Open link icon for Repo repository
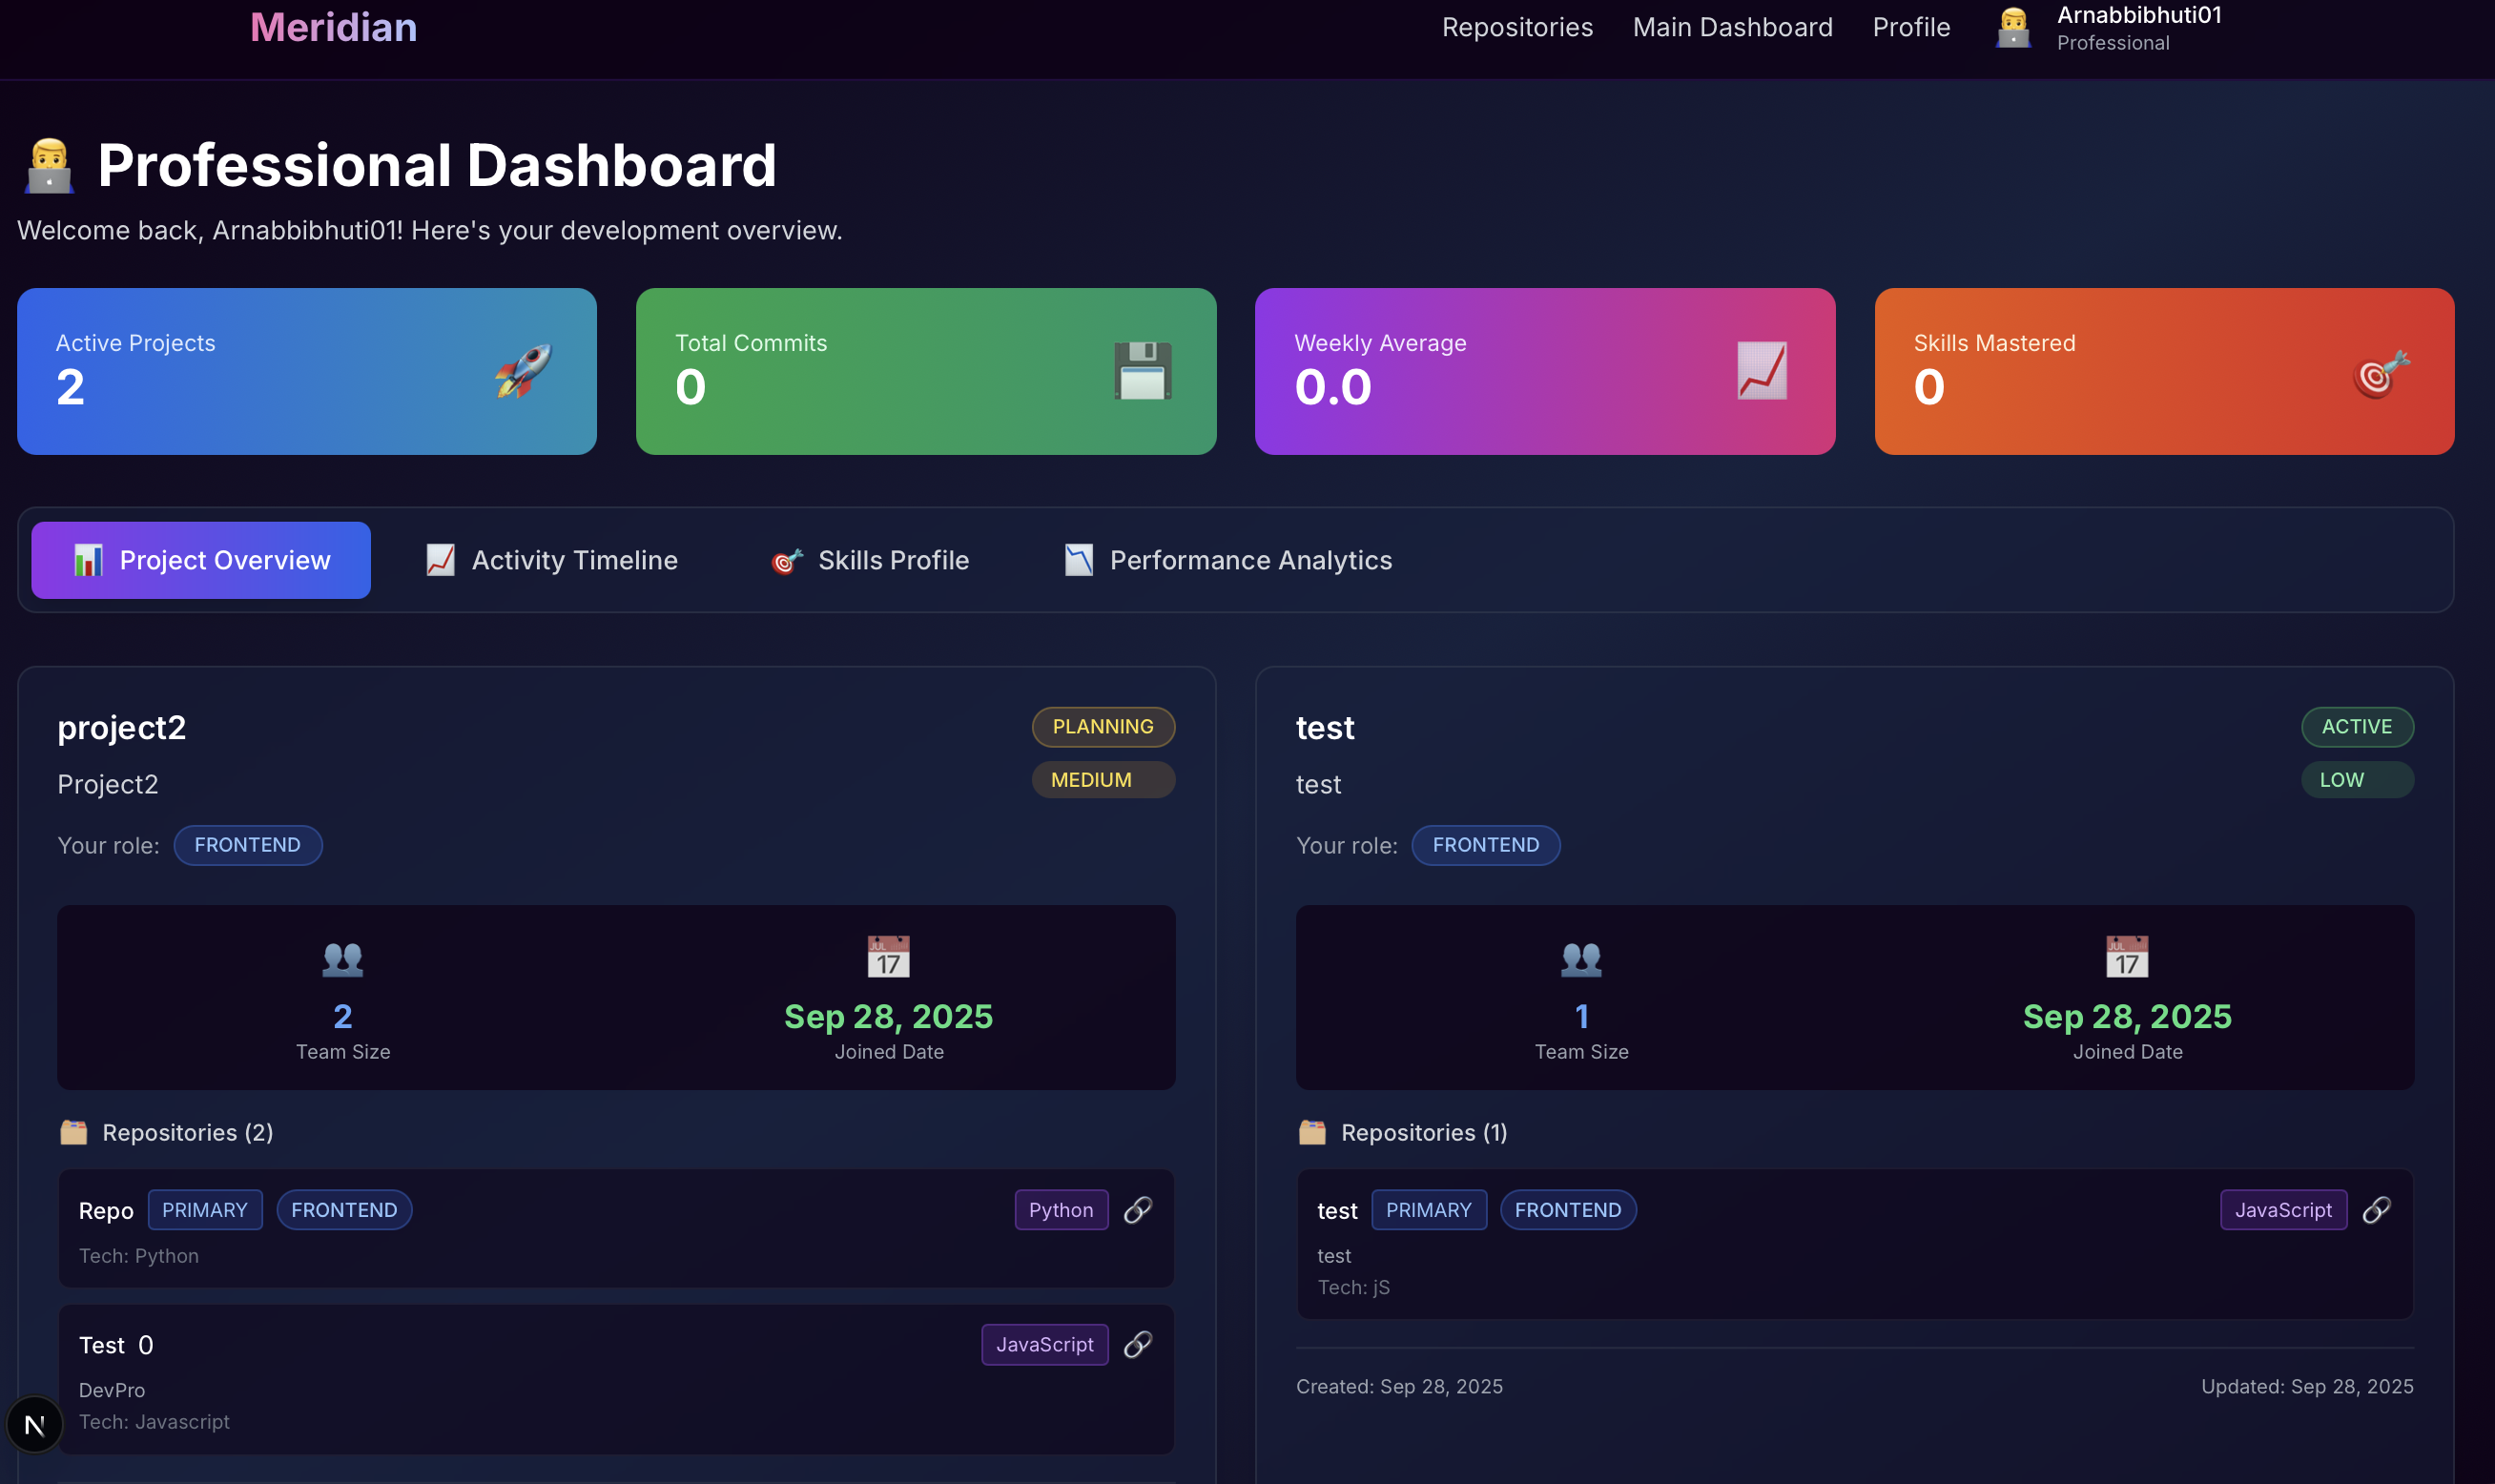This screenshot has width=2495, height=1484. (1137, 1210)
